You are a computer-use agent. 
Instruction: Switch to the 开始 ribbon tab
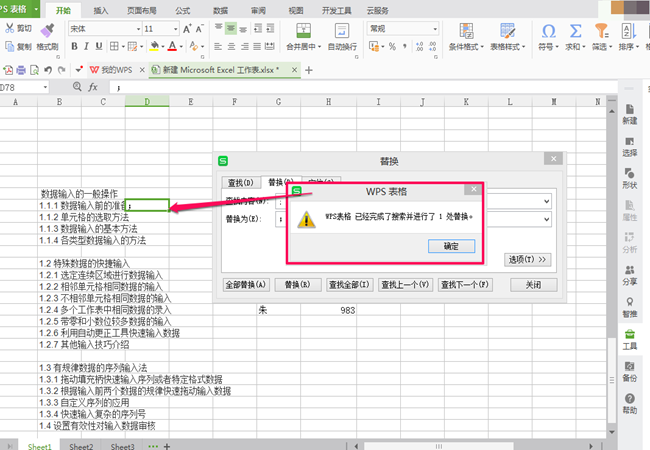click(63, 10)
